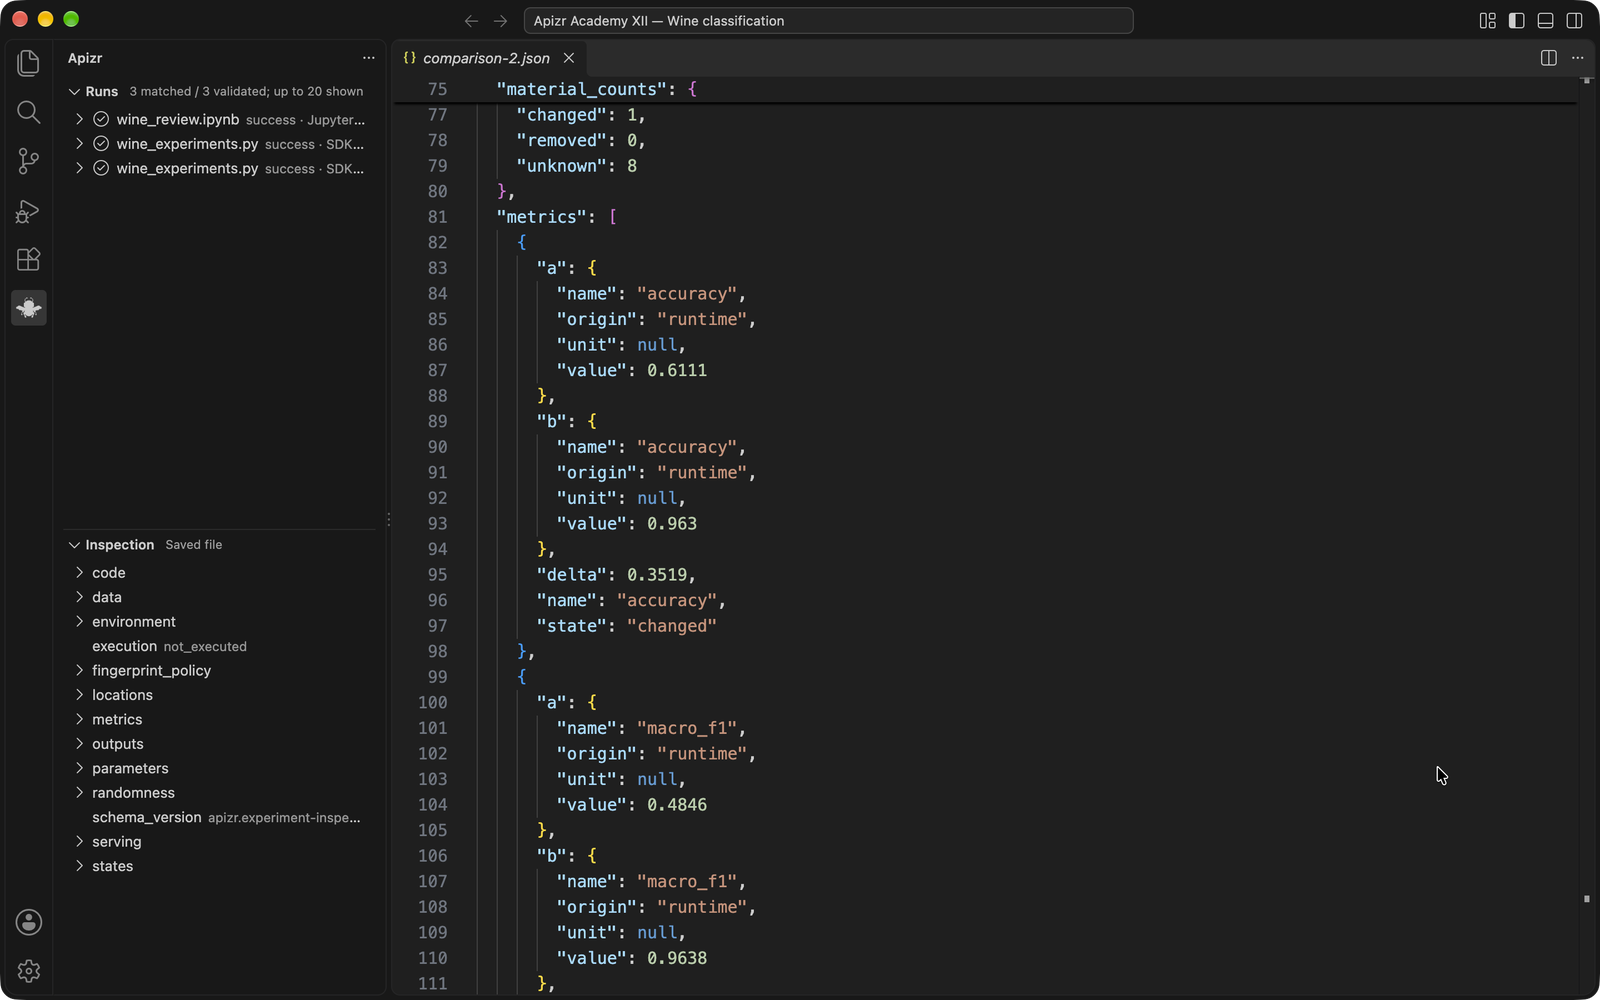
Task: Open the Search view icon
Action: [28, 112]
